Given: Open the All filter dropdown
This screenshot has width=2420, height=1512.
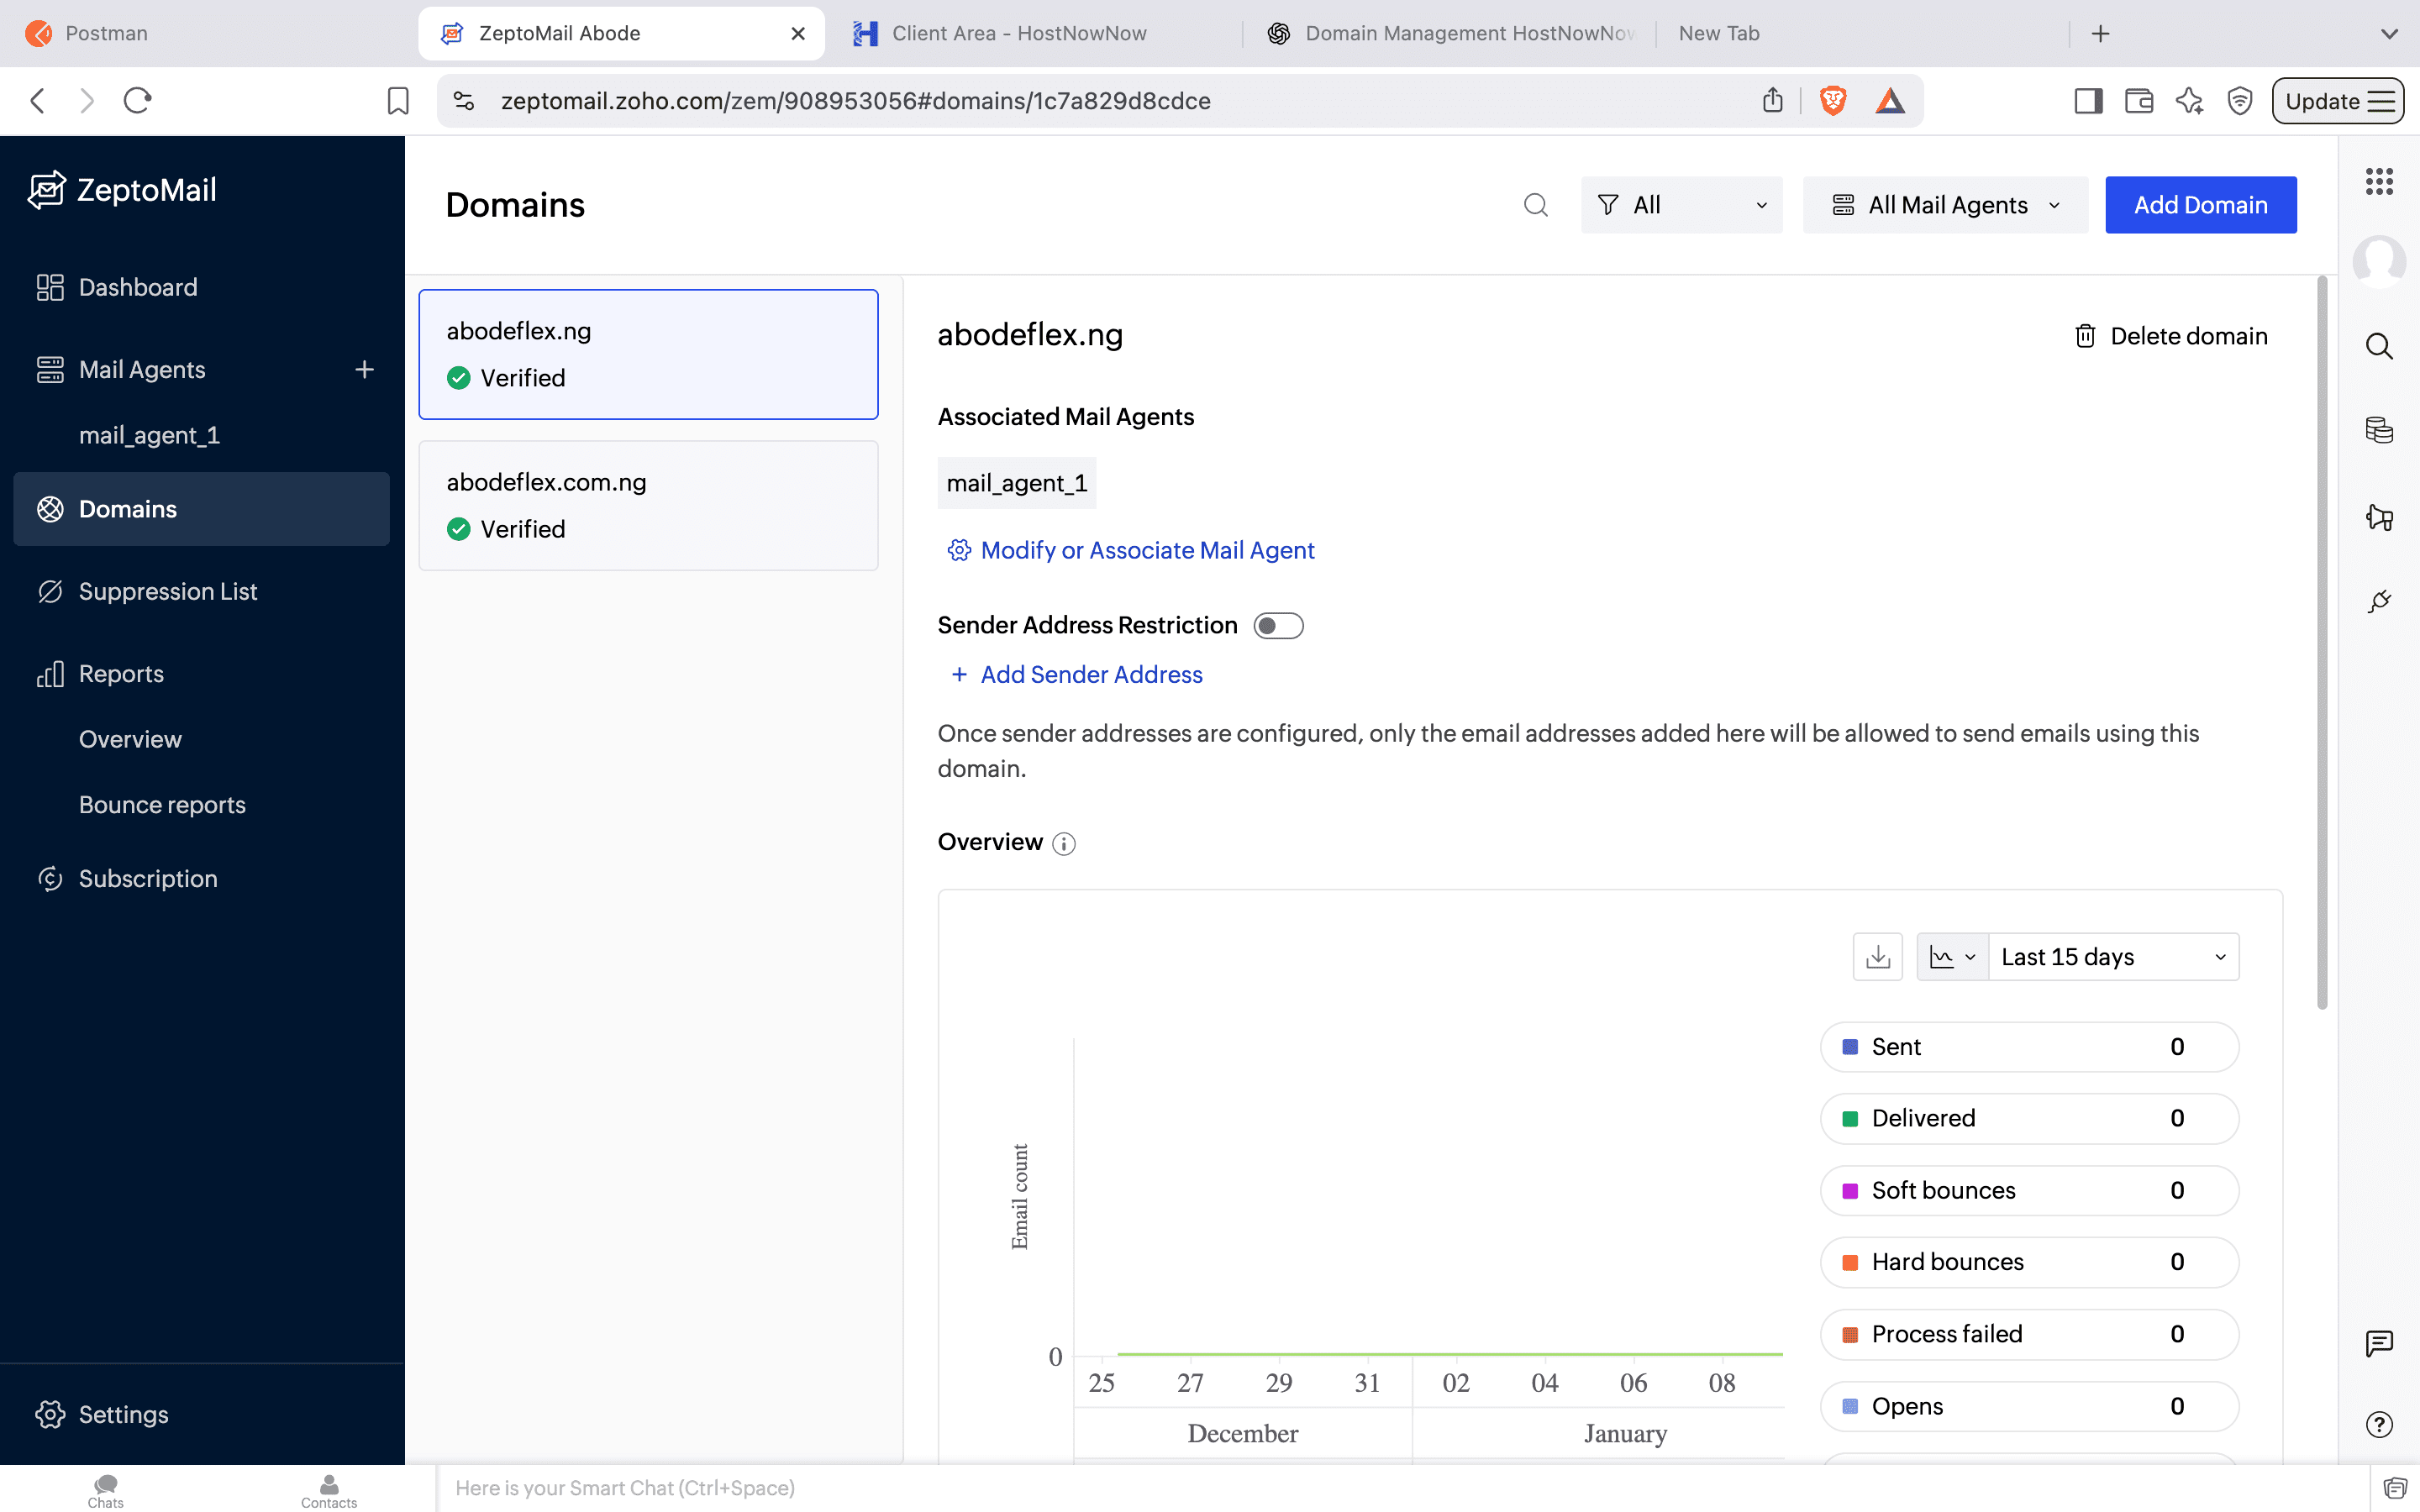Looking at the screenshot, I should [1681, 205].
